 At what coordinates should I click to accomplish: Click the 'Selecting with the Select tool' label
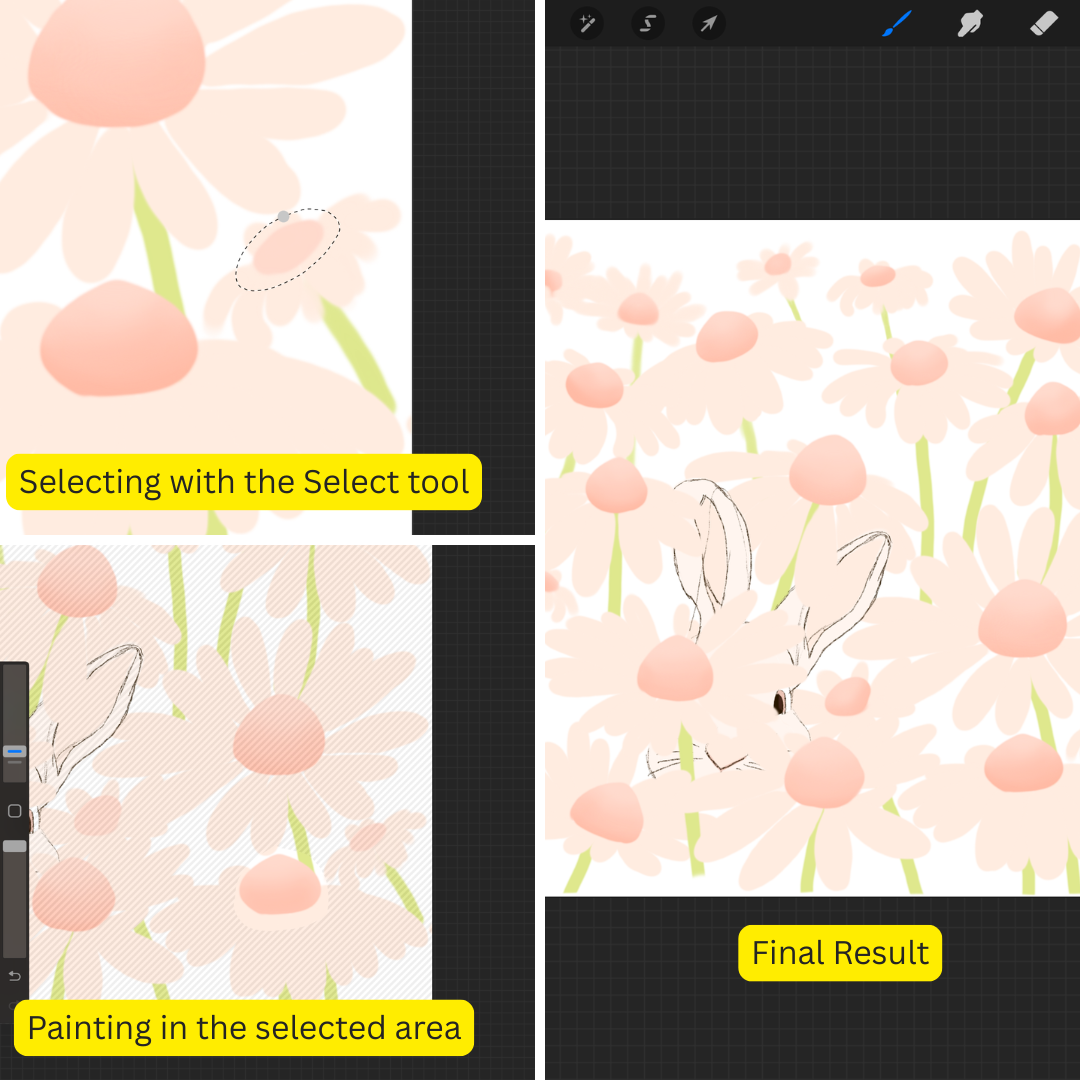tap(244, 482)
